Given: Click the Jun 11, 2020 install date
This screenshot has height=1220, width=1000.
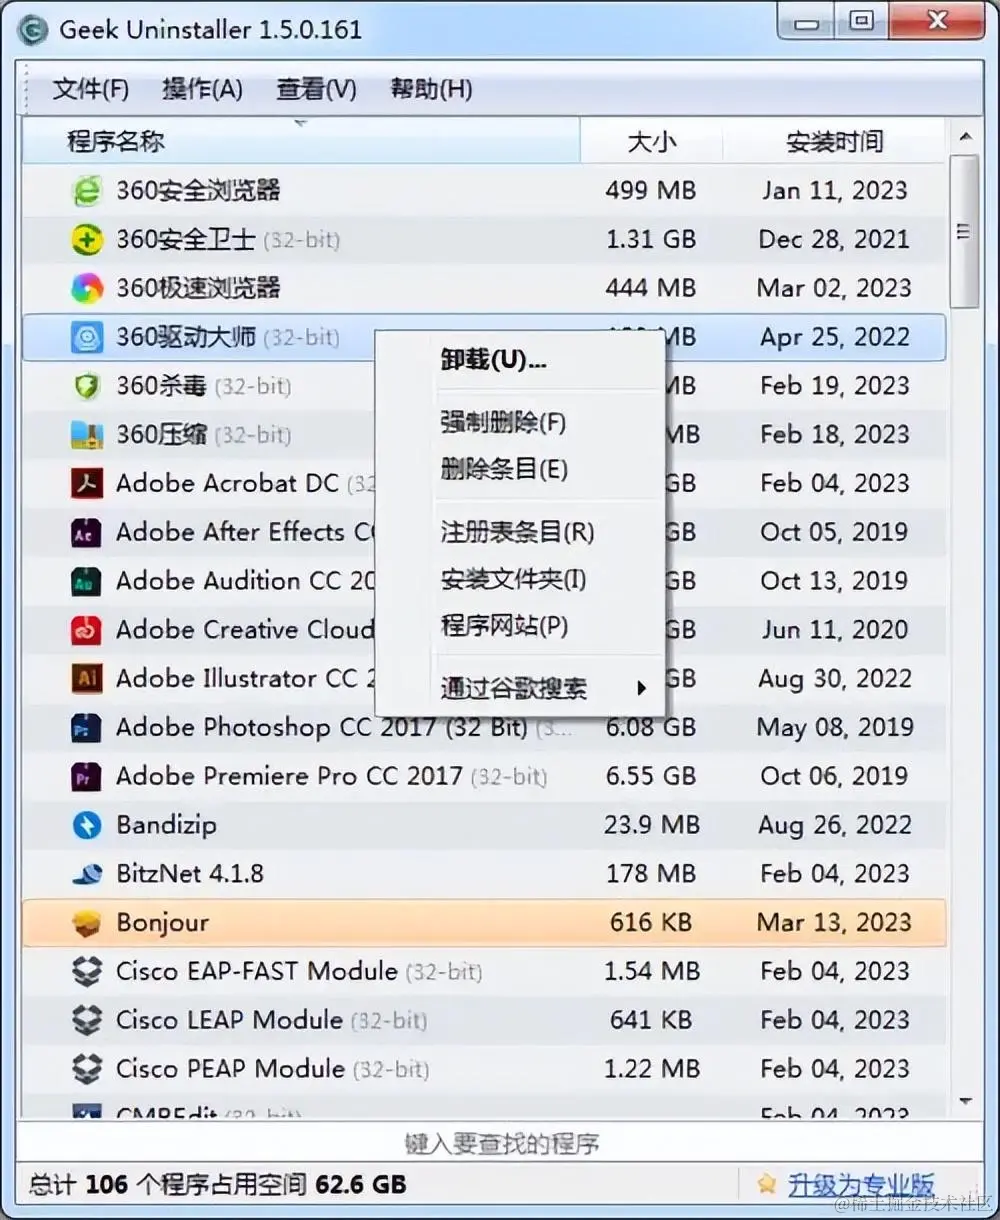Looking at the screenshot, I should pyautogui.click(x=834, y=630).
